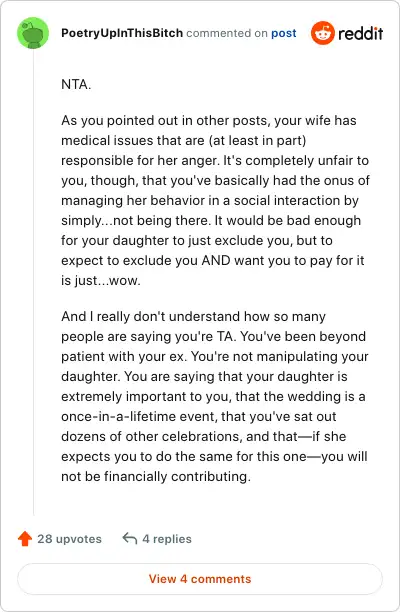Screen dimensions: 400x612
Task: Select the "28 upvotes" count label
Action: (69, 539)
